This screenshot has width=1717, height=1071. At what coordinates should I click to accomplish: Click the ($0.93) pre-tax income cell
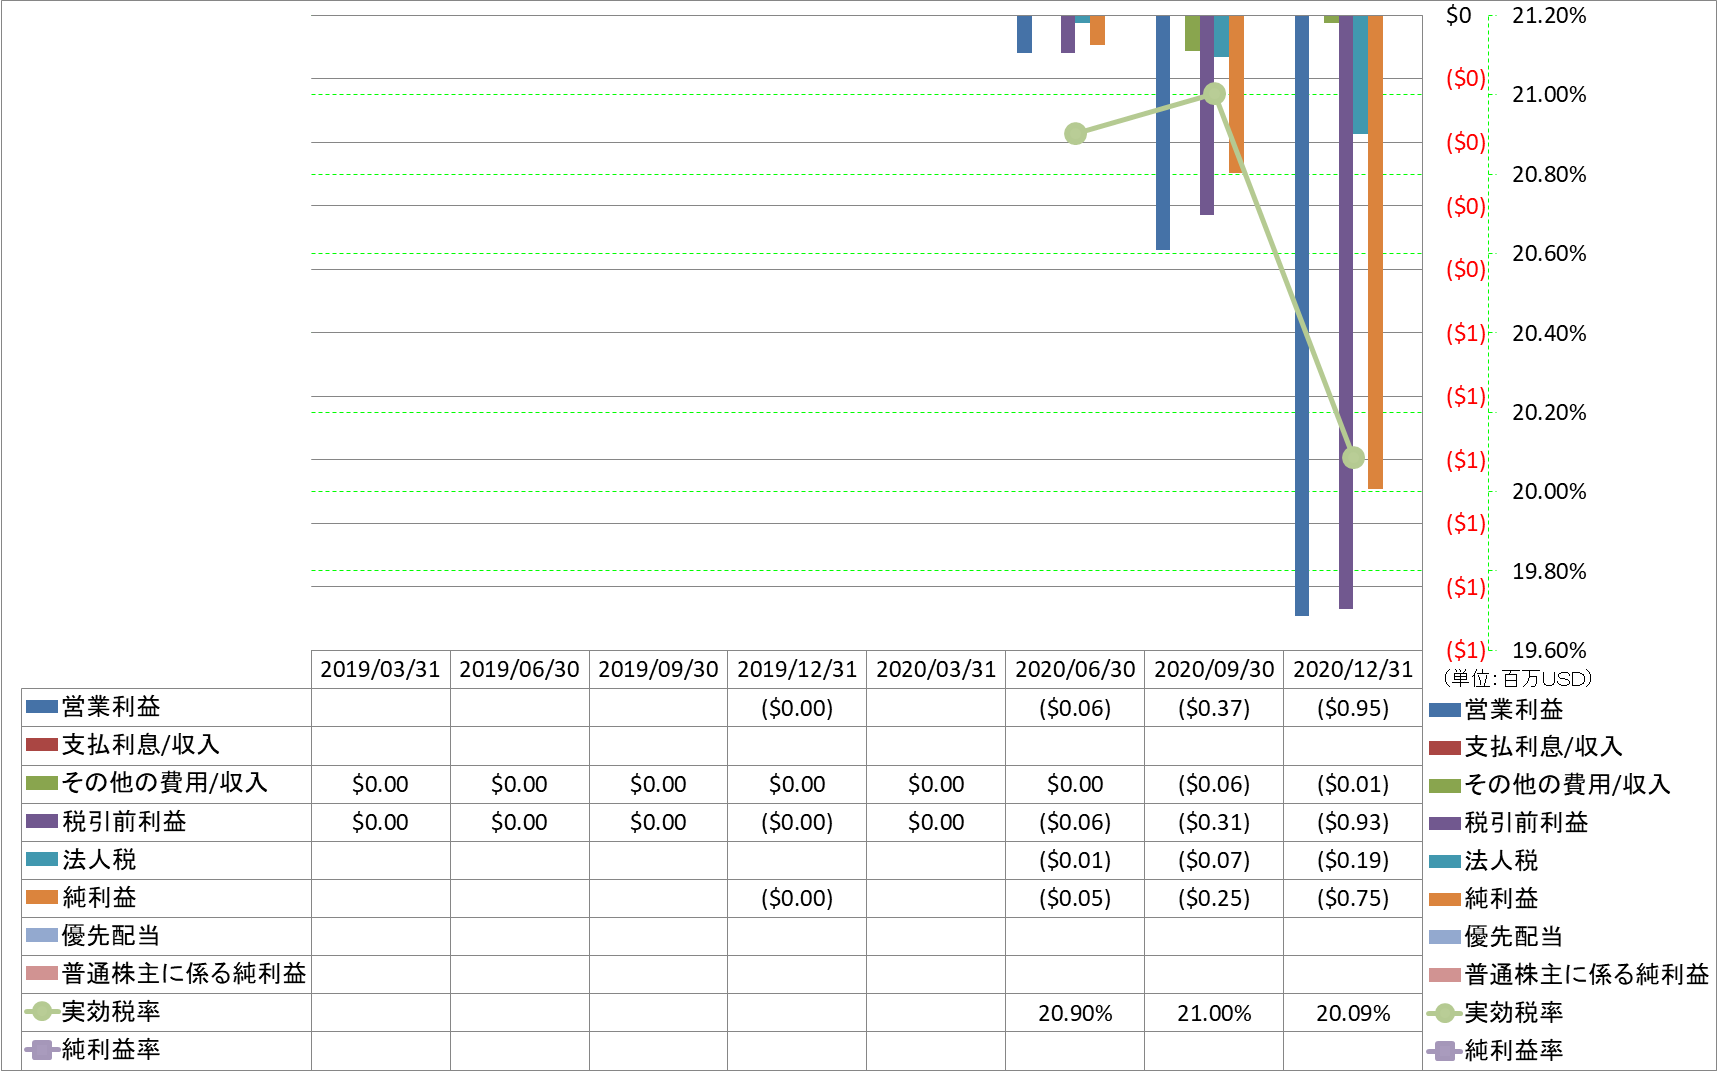pos(1353,822)
